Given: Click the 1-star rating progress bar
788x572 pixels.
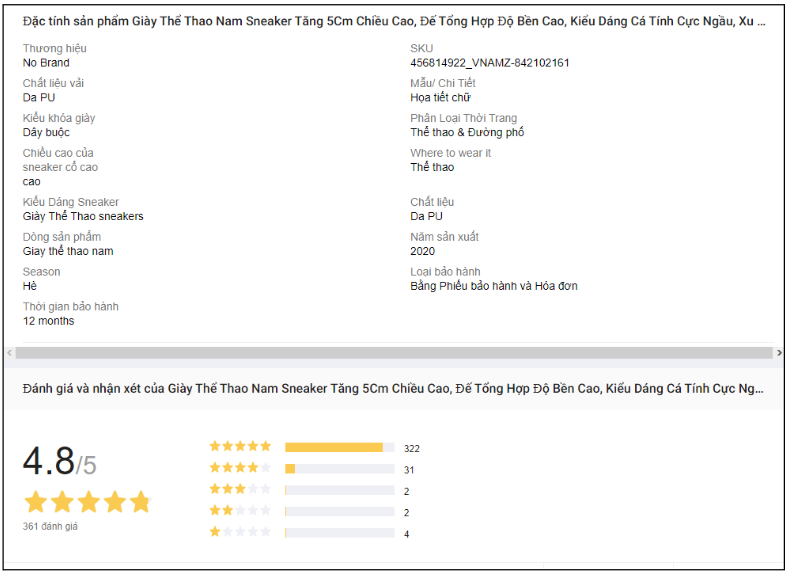Looking at the screenshot, I should [x=339, y=533].
